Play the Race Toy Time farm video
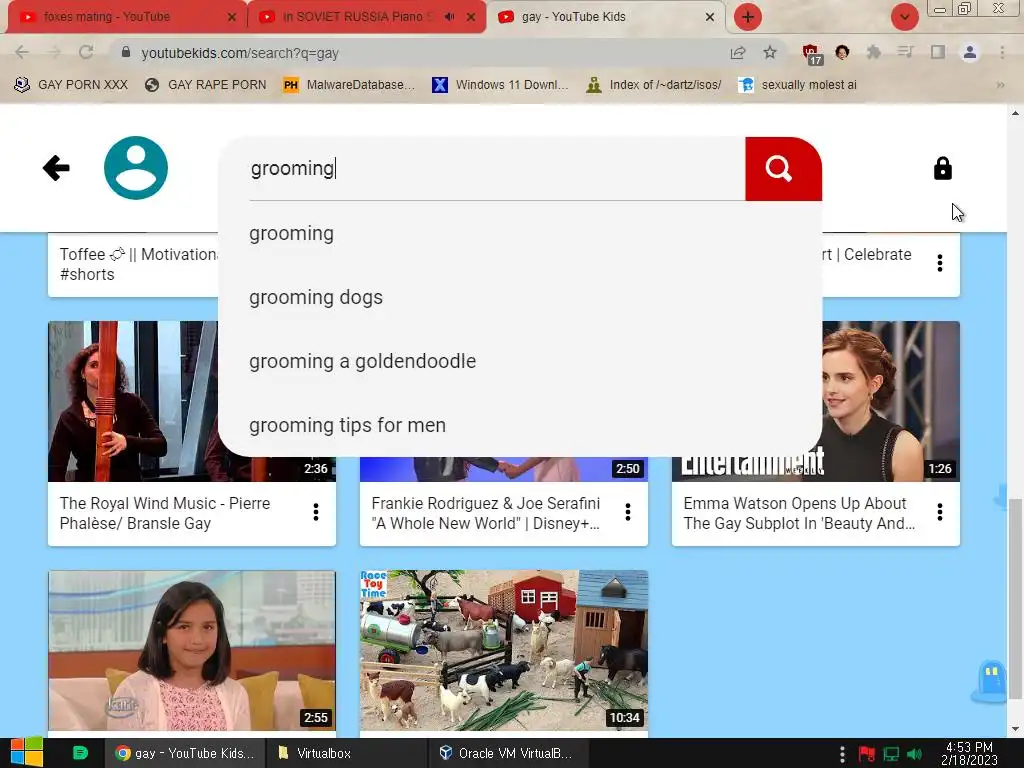The image size is (1024, 768). (x=504, y=650)
